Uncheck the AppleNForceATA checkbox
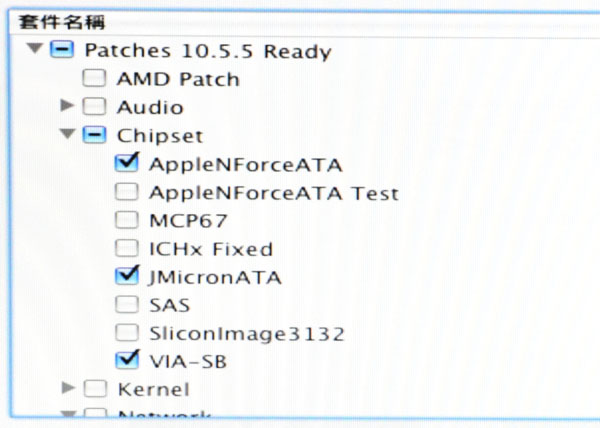This screenshot has width=600, height=428. click(x=127, y=164)
